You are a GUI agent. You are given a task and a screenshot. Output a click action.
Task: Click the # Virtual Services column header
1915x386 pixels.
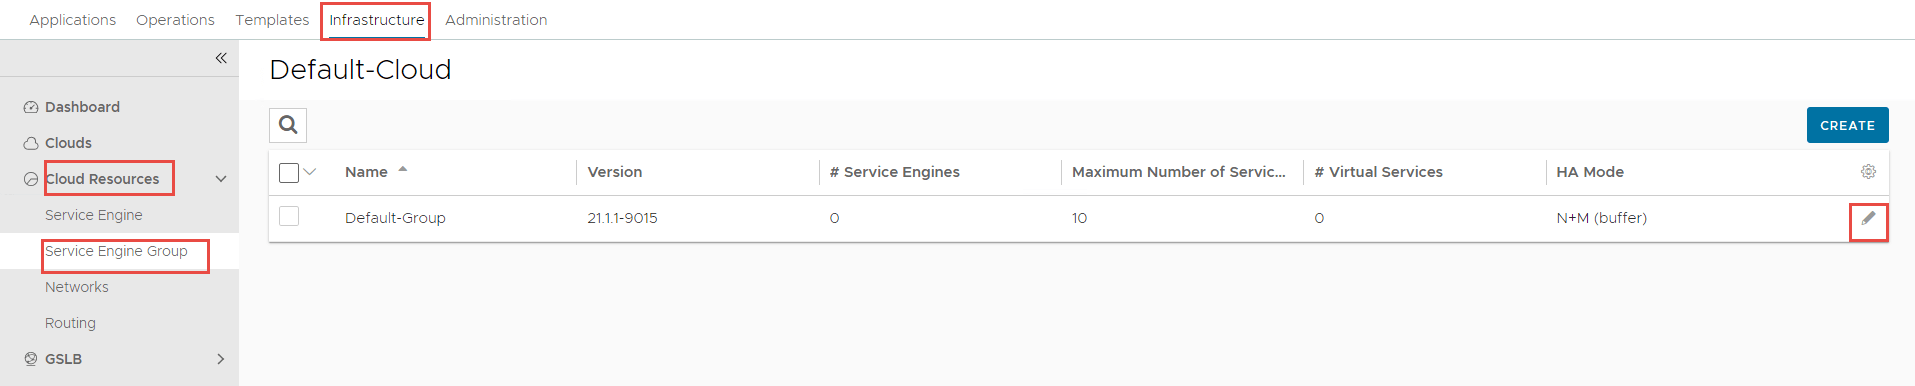tap(1379, 172)
